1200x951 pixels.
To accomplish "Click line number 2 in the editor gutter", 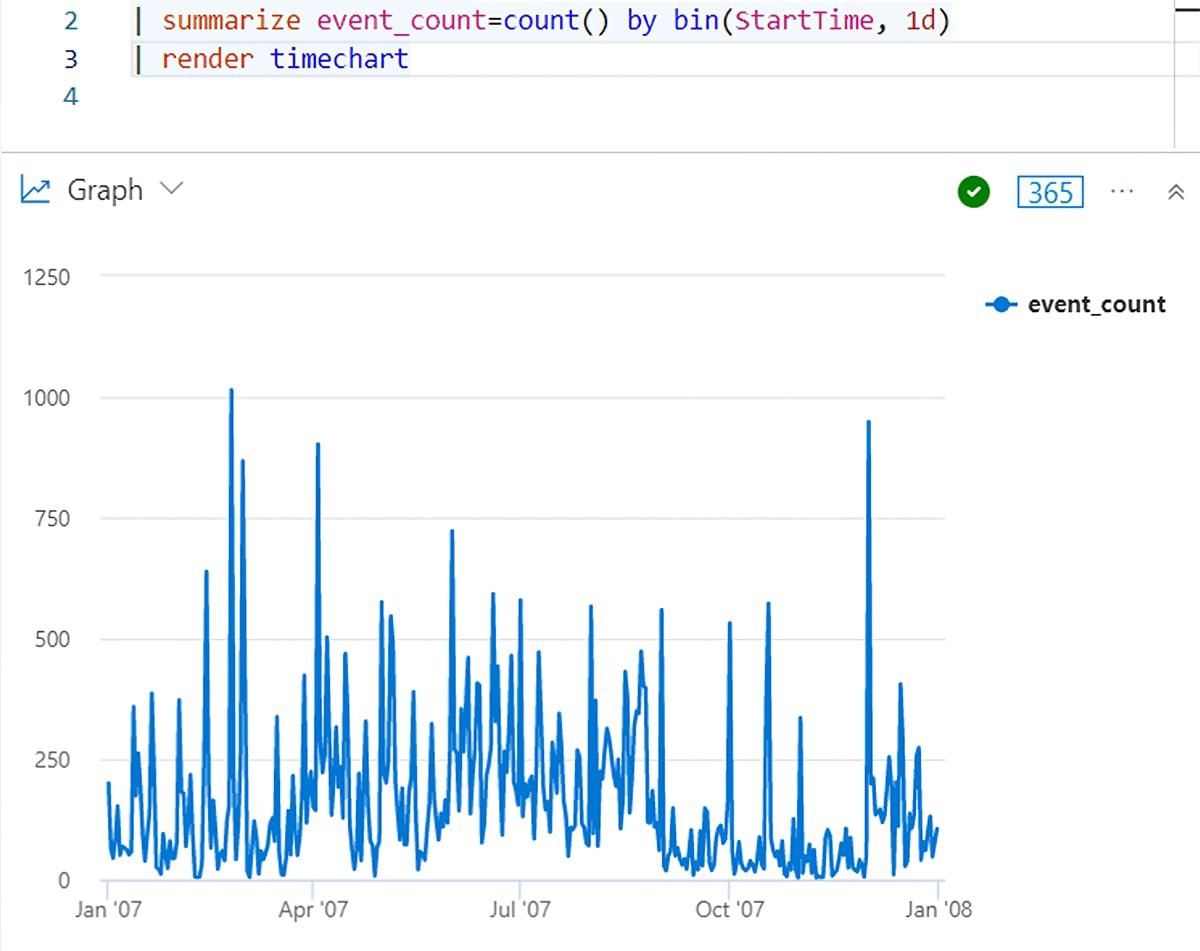I will (x=69, y=21).
